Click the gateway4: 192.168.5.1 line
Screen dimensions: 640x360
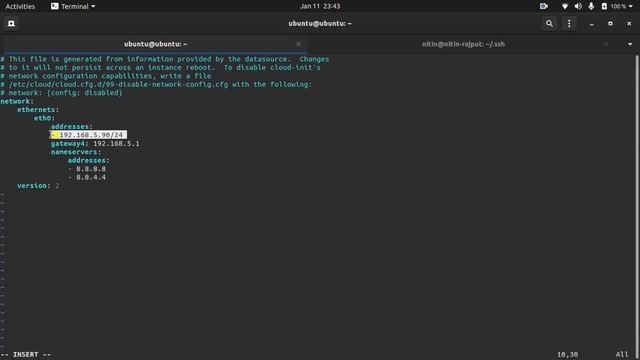click(95, 144)
